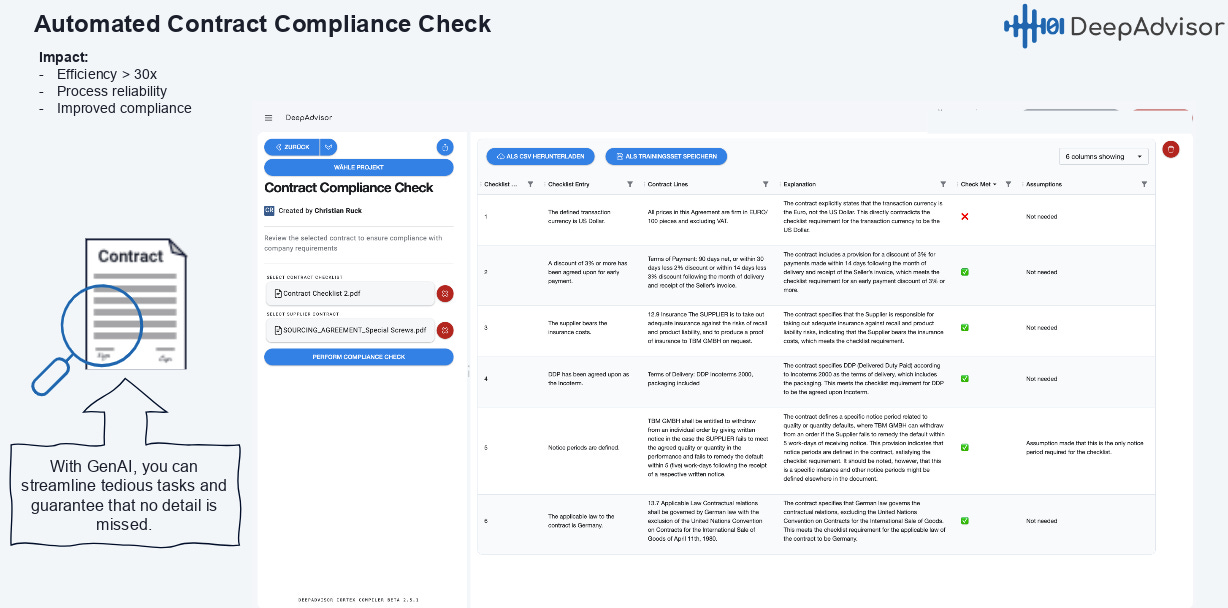Click the red X in row 1
This screenshot has height=608, width=1228.
[965, 216]
